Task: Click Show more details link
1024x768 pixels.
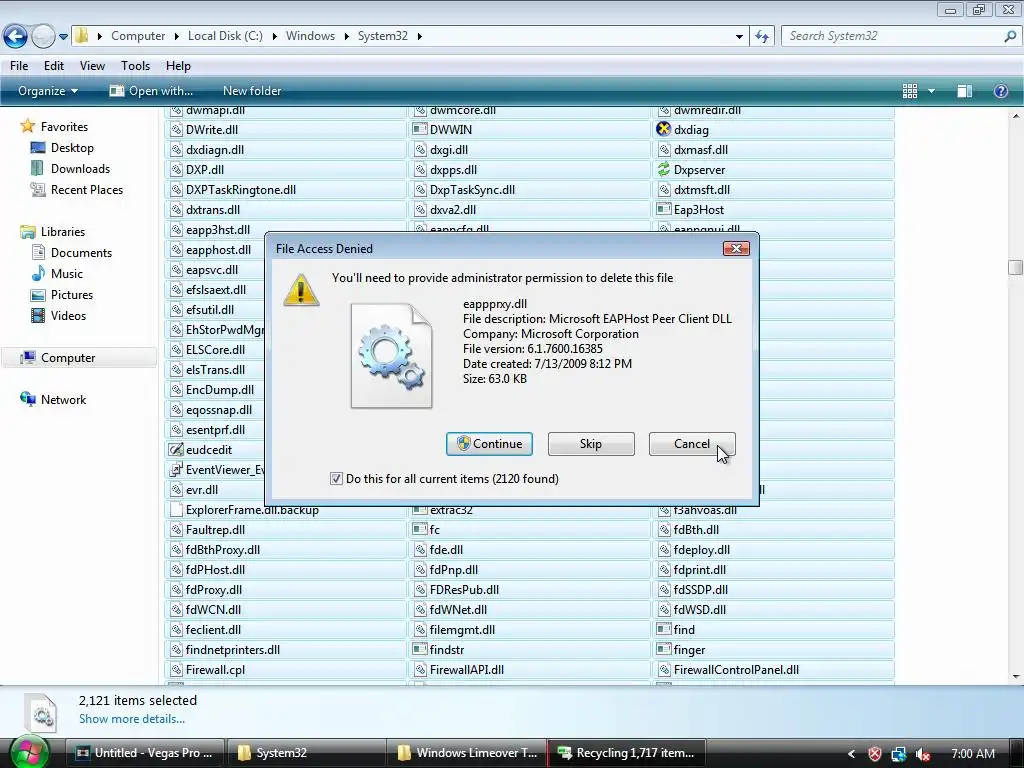Action: click(132, 719)
